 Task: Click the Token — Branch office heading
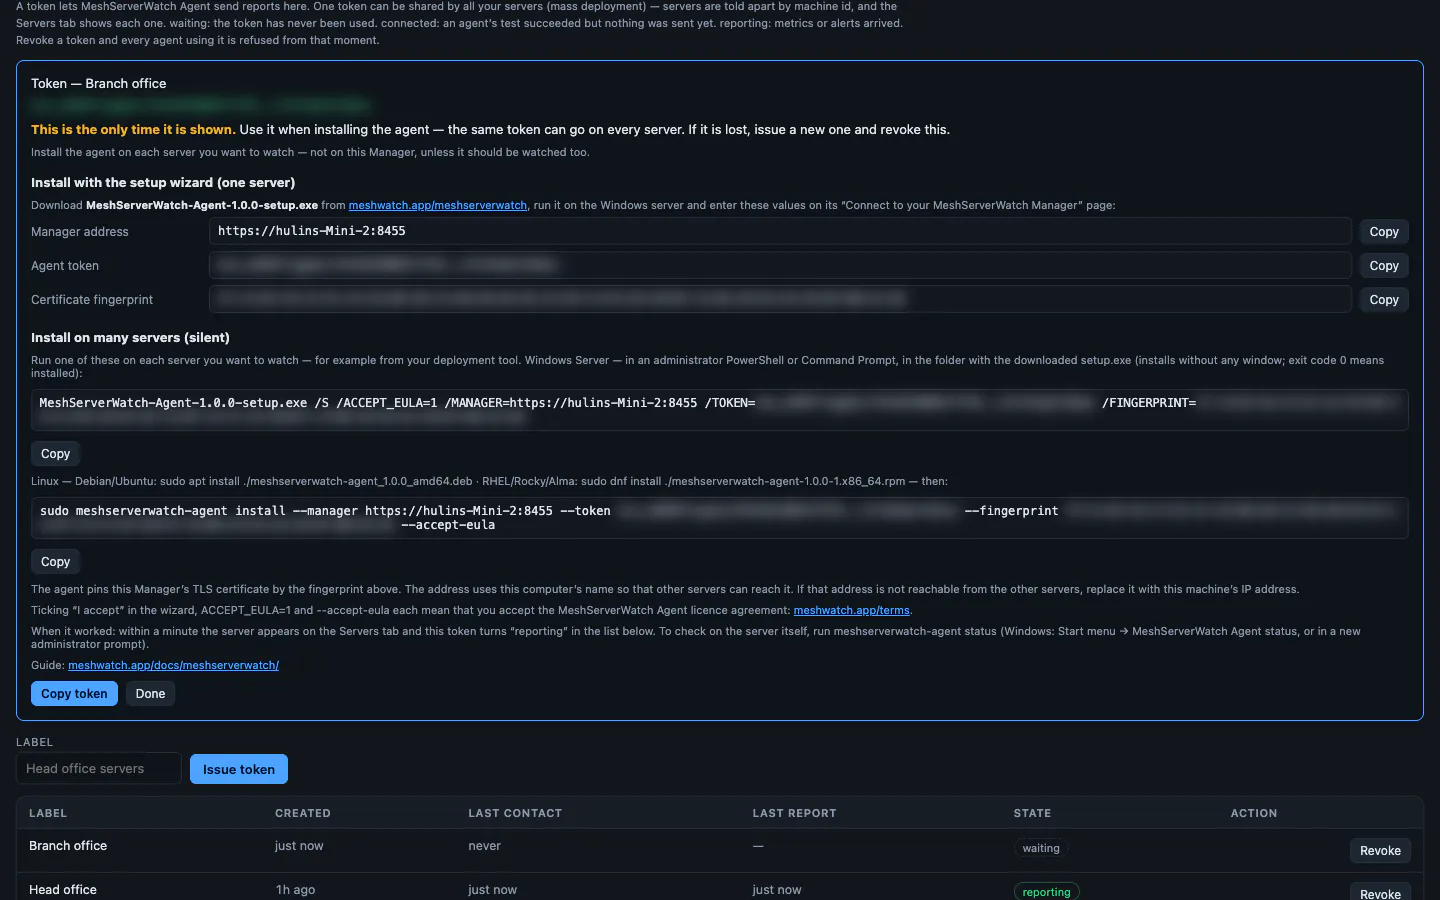point(99,84)
